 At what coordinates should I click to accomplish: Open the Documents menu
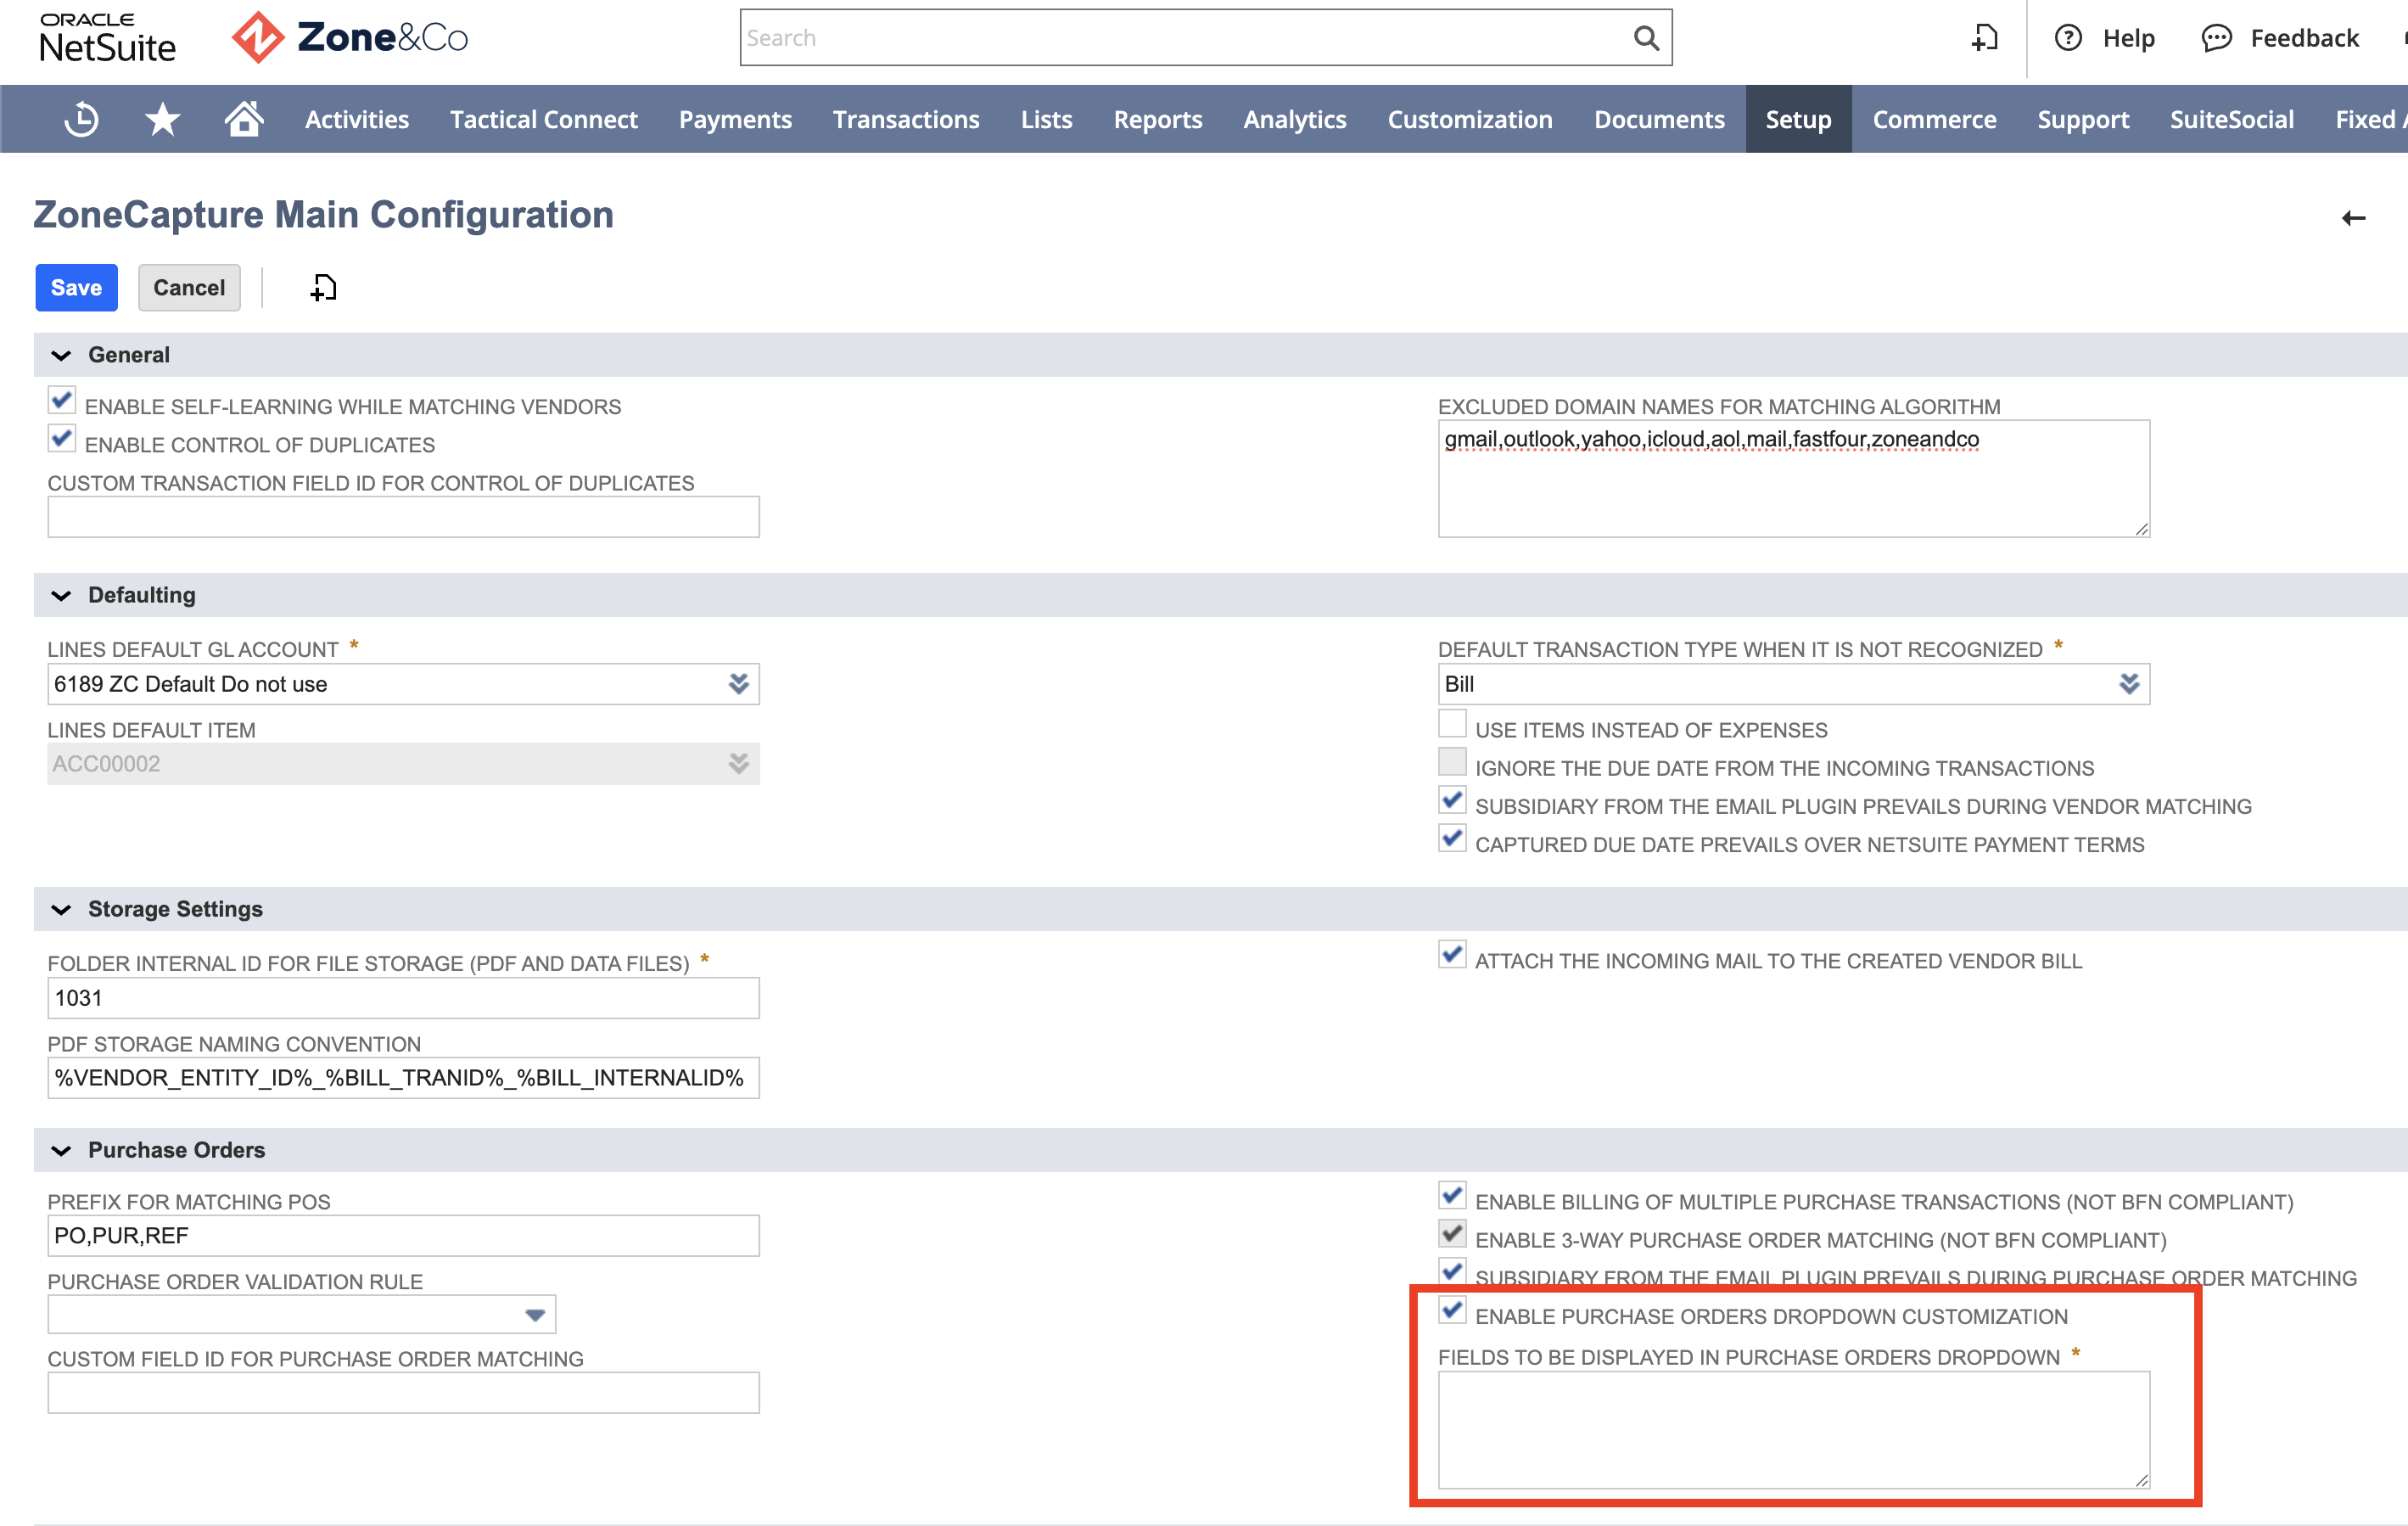pos(1659,119)
